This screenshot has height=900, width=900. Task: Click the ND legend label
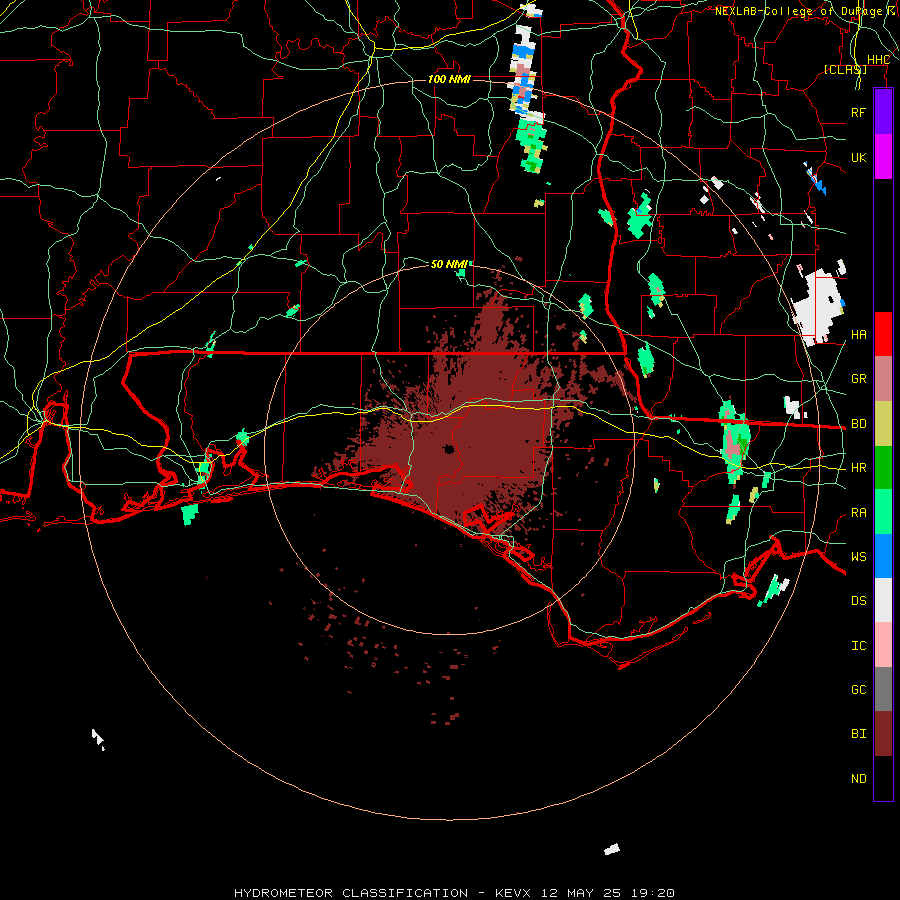click(x=858, y=779)
